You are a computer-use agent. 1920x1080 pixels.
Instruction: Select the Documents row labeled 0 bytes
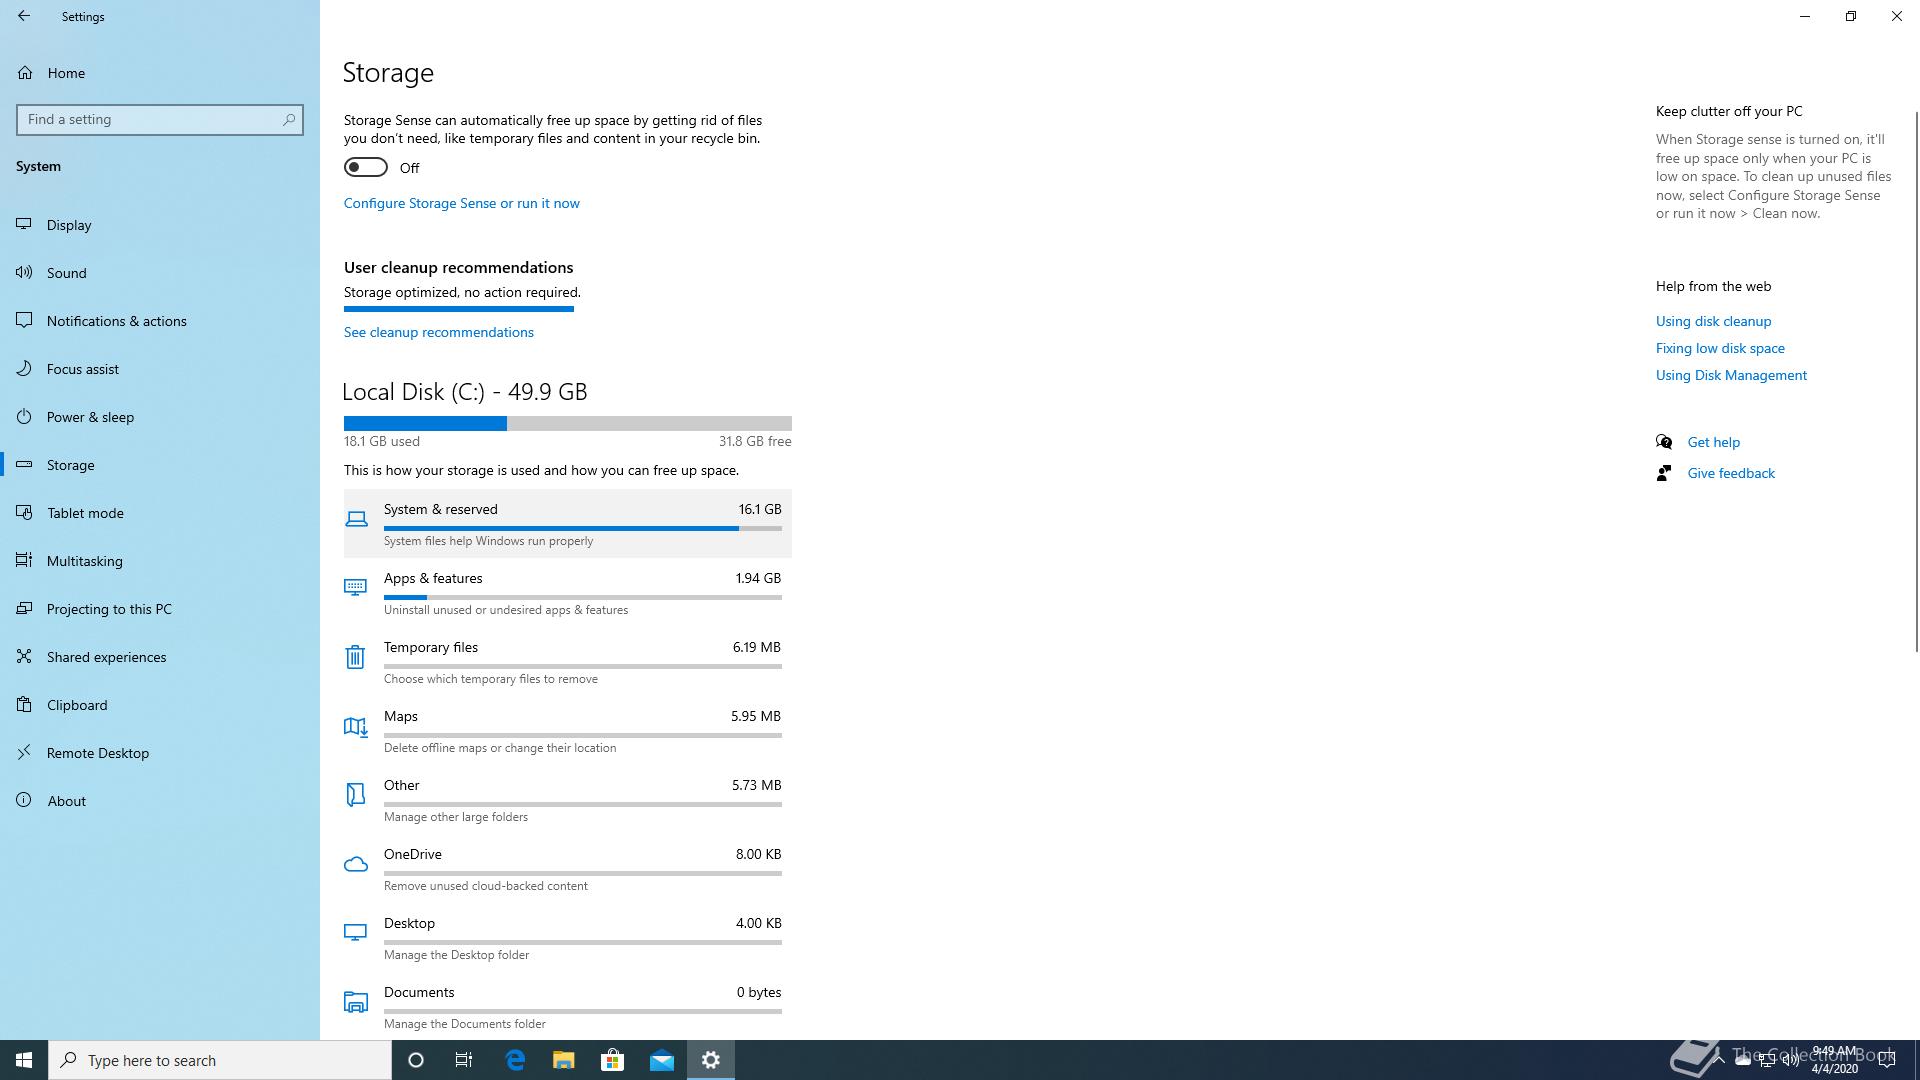[568, 1007]
